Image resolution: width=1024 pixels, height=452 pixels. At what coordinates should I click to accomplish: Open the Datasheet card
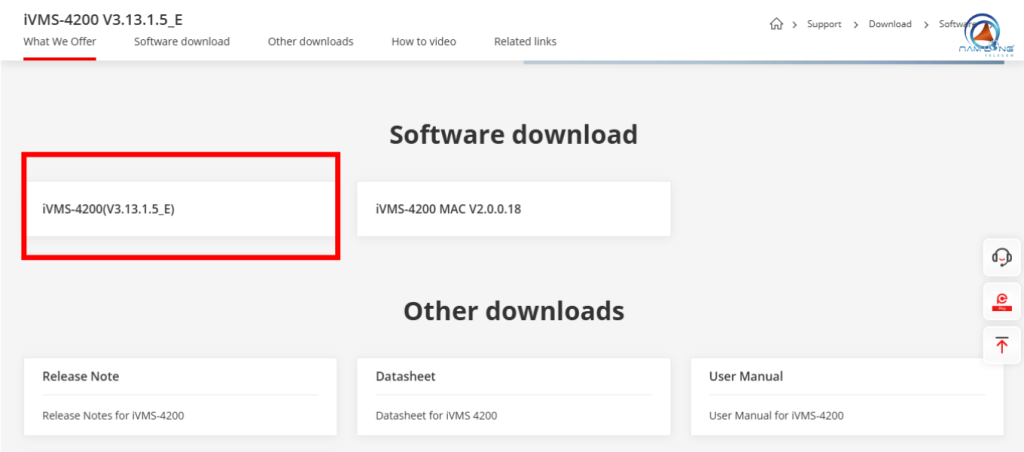(x=513, y=396)
